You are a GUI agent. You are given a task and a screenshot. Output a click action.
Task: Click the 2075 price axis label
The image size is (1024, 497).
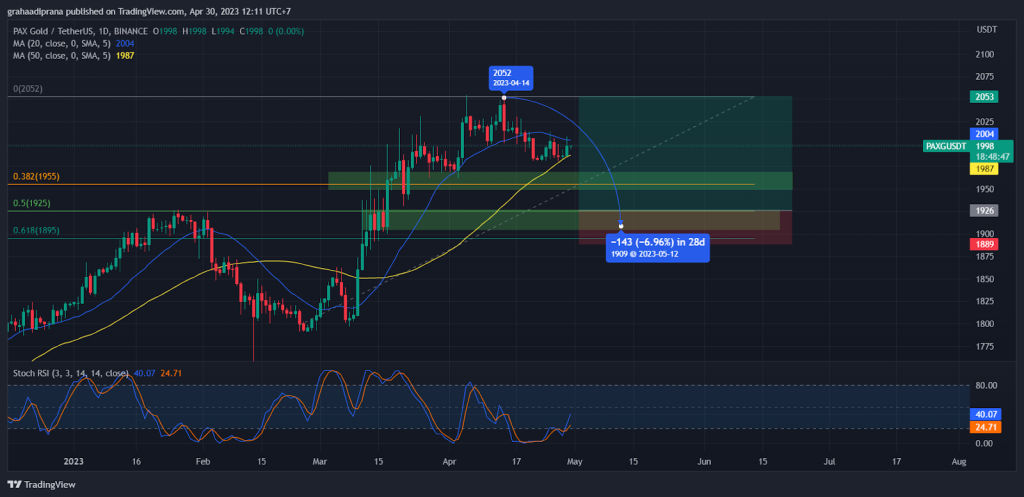click(985, 76)
